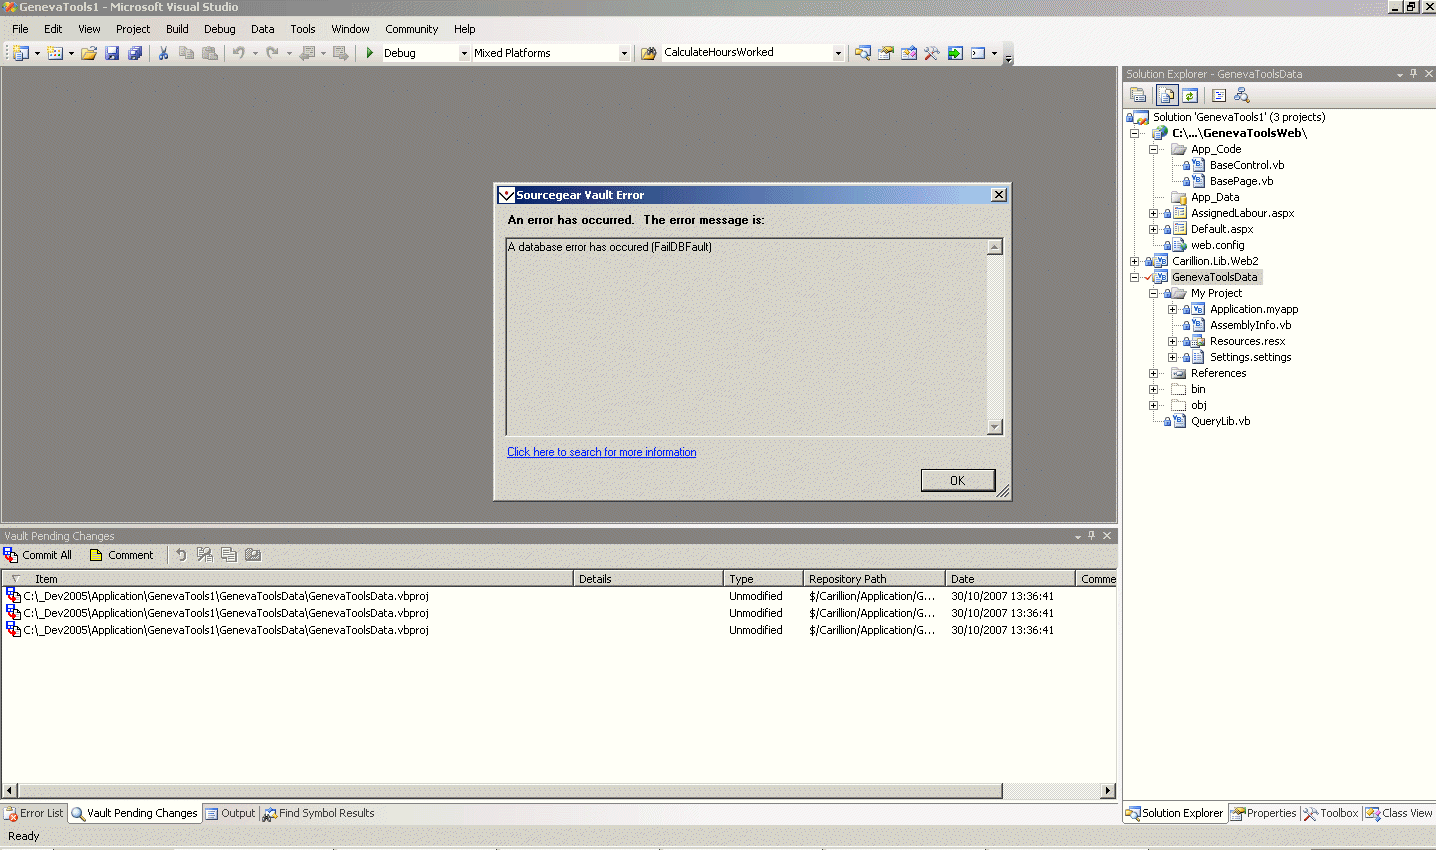
Task: Click the New Project toolbar icon
Action: tap(21, 53)
